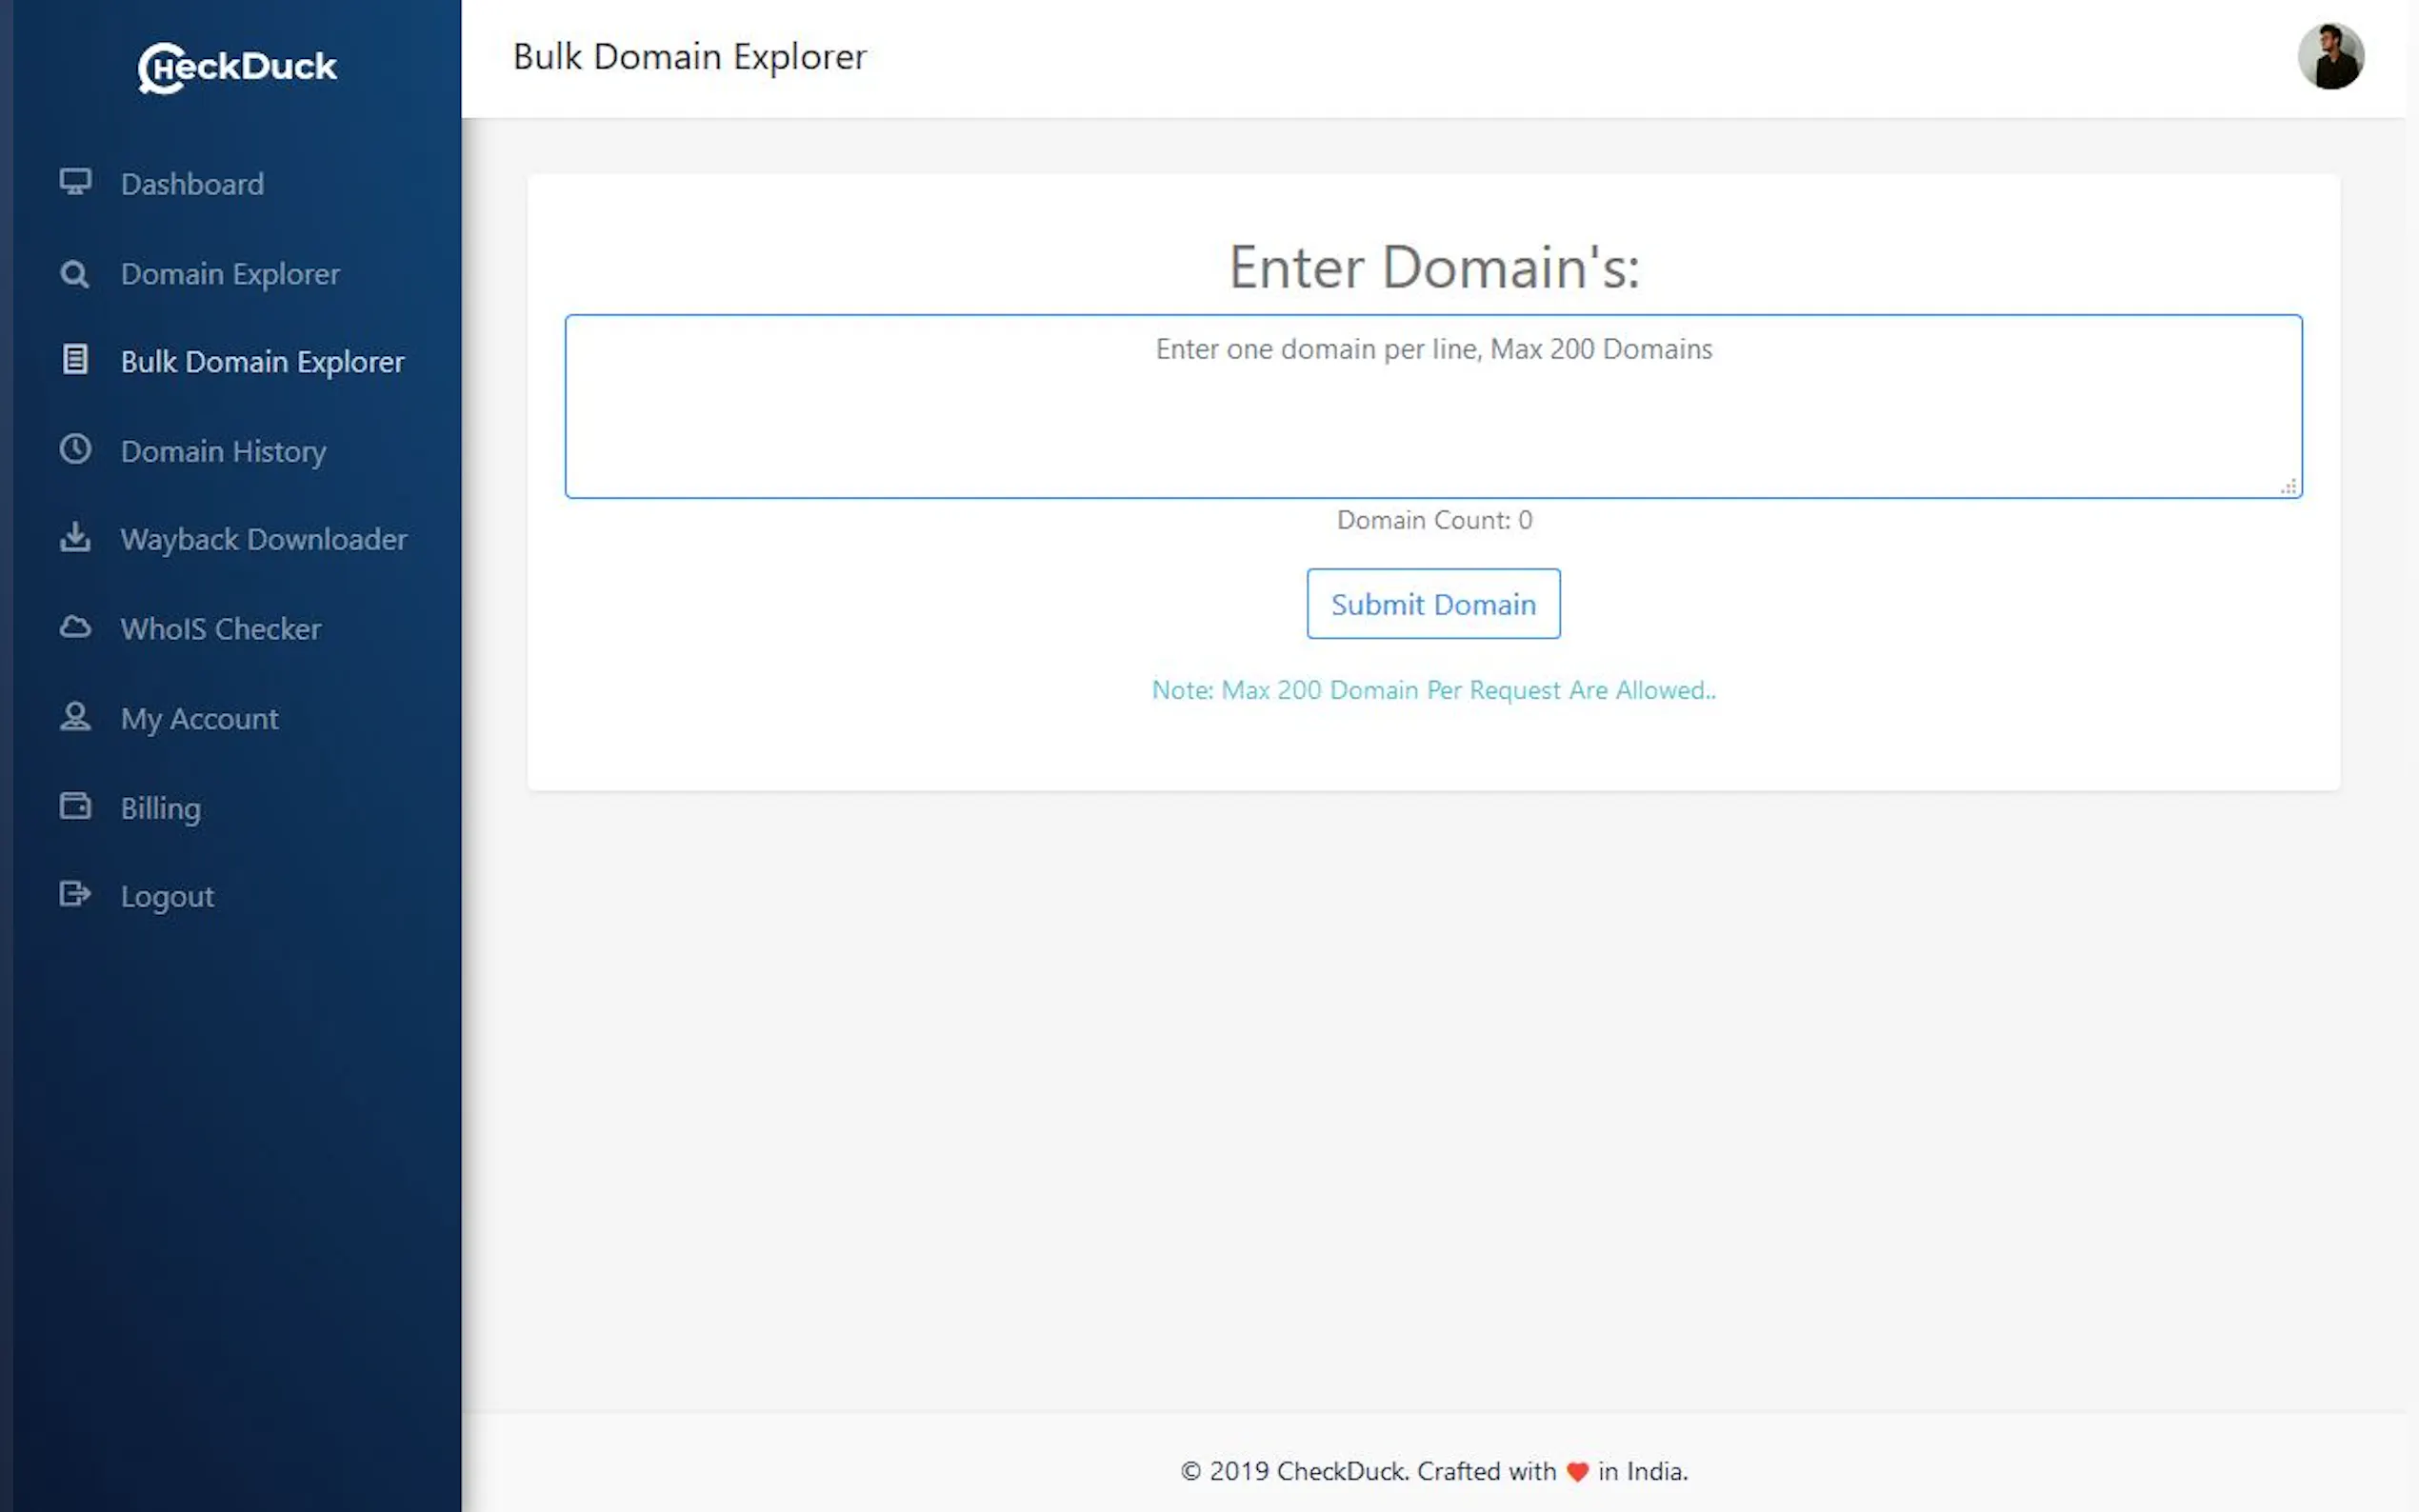Click the textarea resize handle
This screenshot has width=2419, height=1512.
2288,486
